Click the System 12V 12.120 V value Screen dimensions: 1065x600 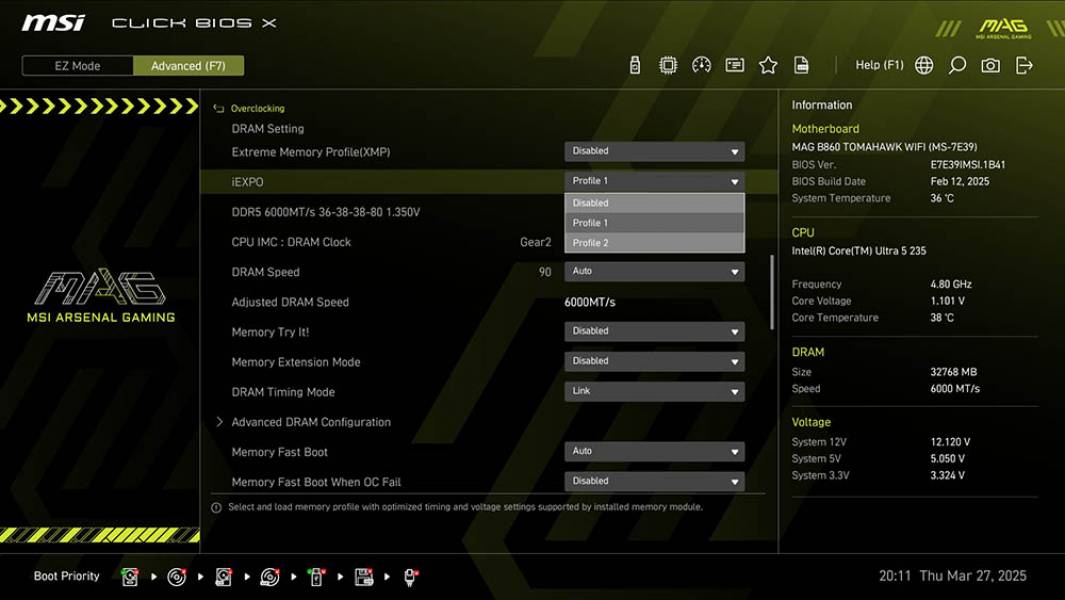(x=950, y=442)
